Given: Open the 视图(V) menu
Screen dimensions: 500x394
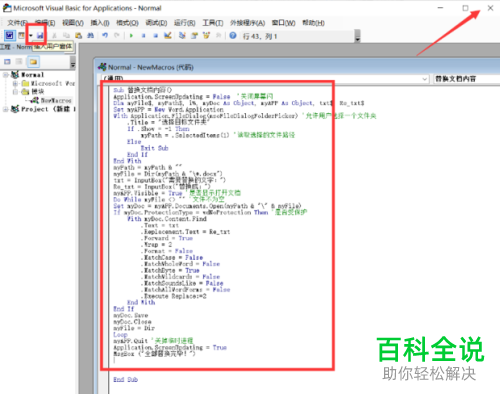Looking at the screenshot, I should point(73,23).
